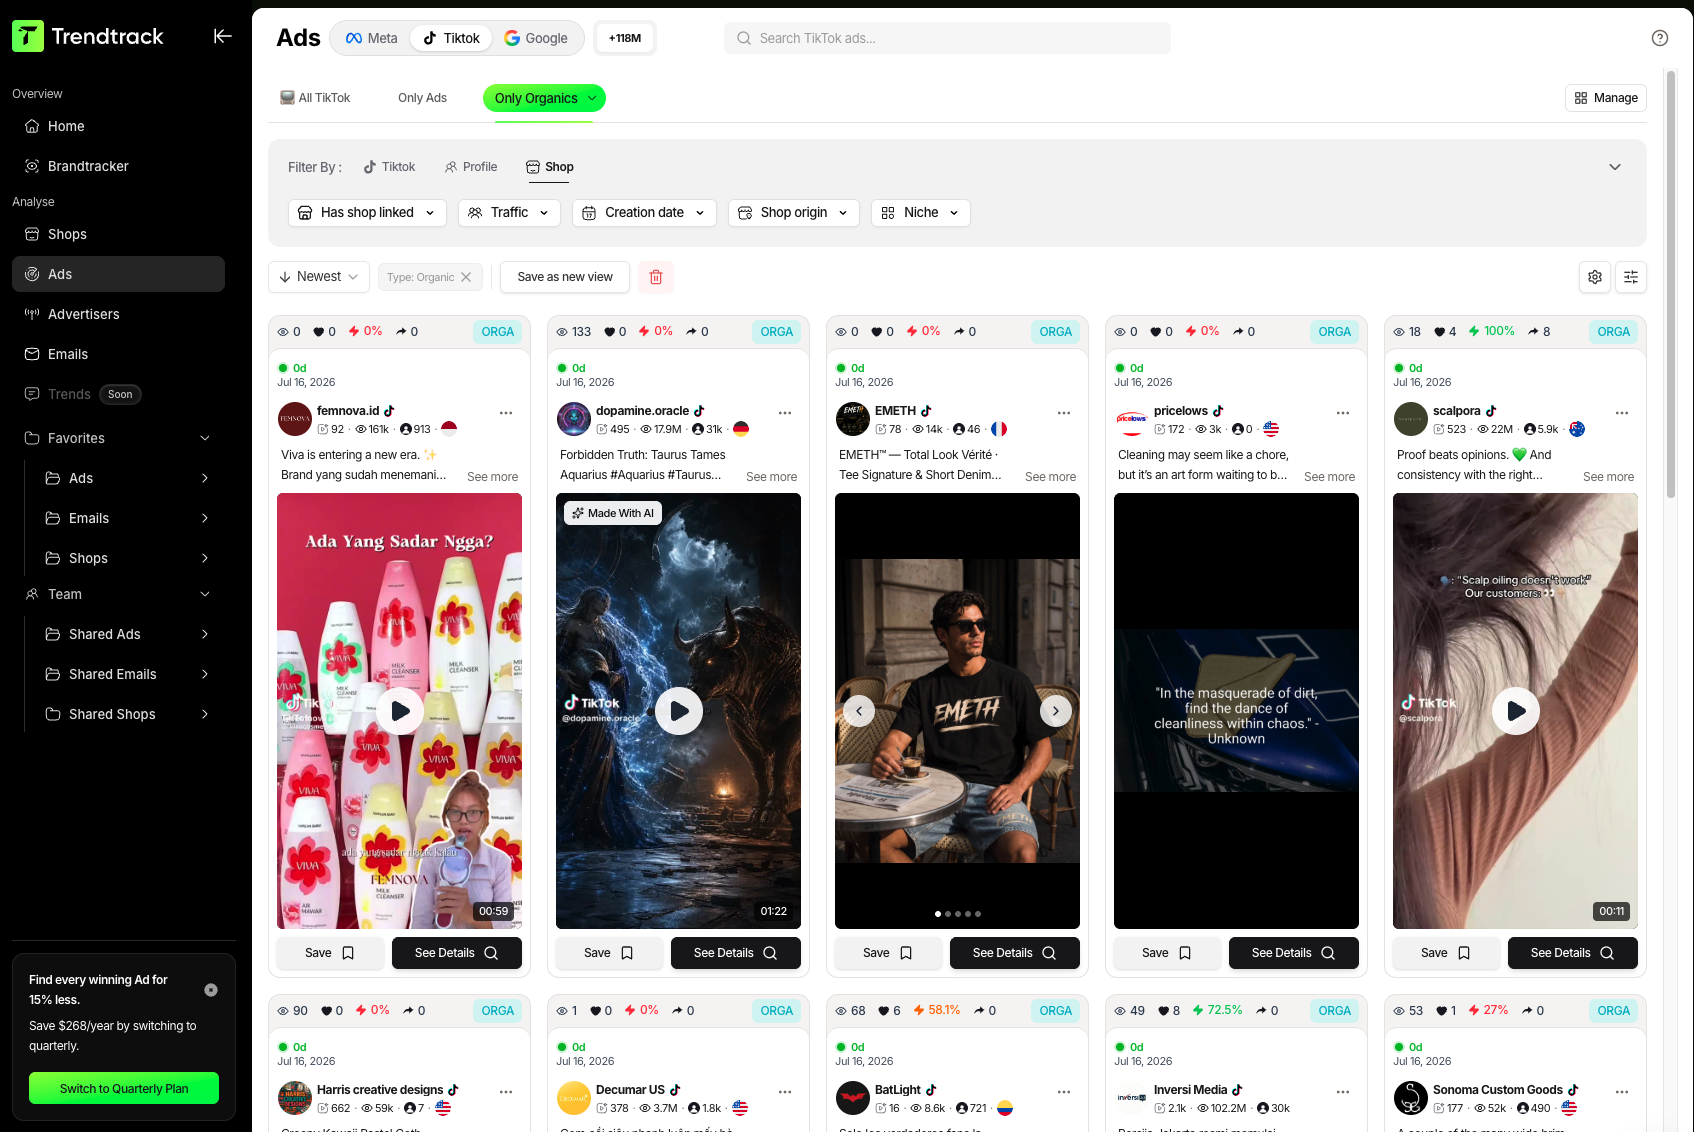Viewport: 1694px width, 1132px height.
Task: Collapse the Team section
Action: pyautogui.click(x=205, y=594)
